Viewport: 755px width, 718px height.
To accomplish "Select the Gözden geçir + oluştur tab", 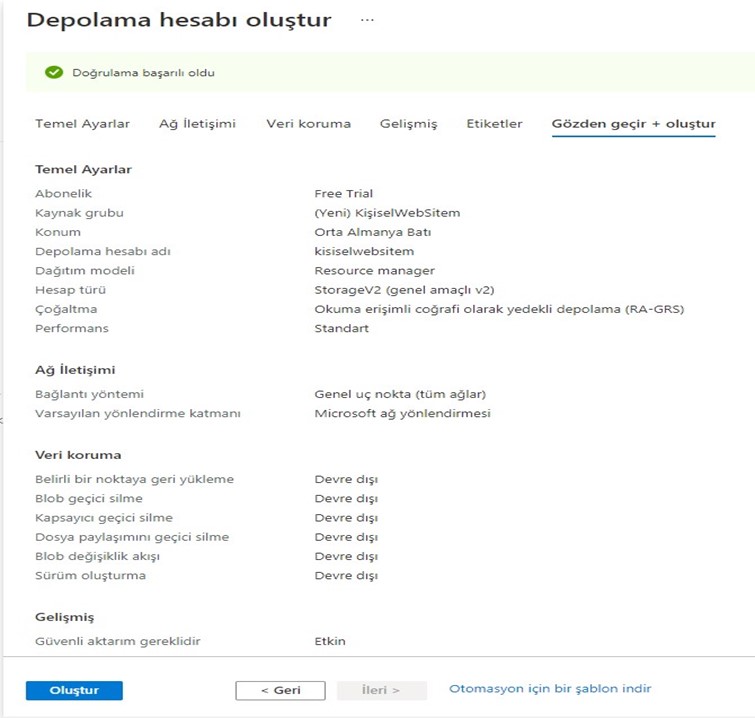I will tap(634, 124).
